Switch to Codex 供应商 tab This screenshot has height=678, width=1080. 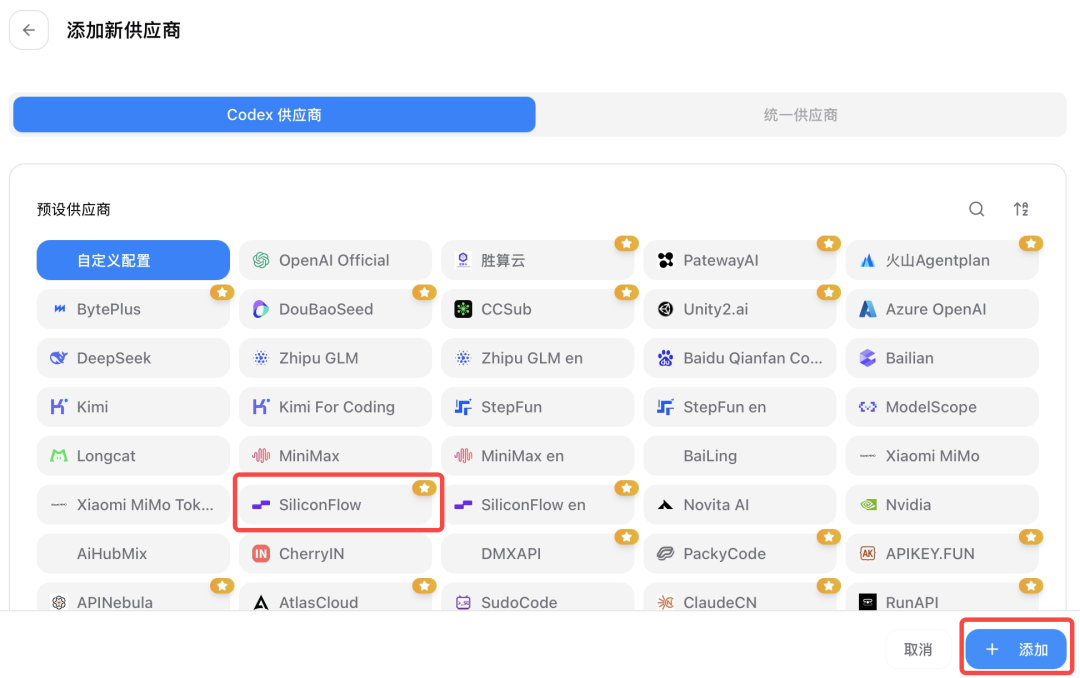274,114
